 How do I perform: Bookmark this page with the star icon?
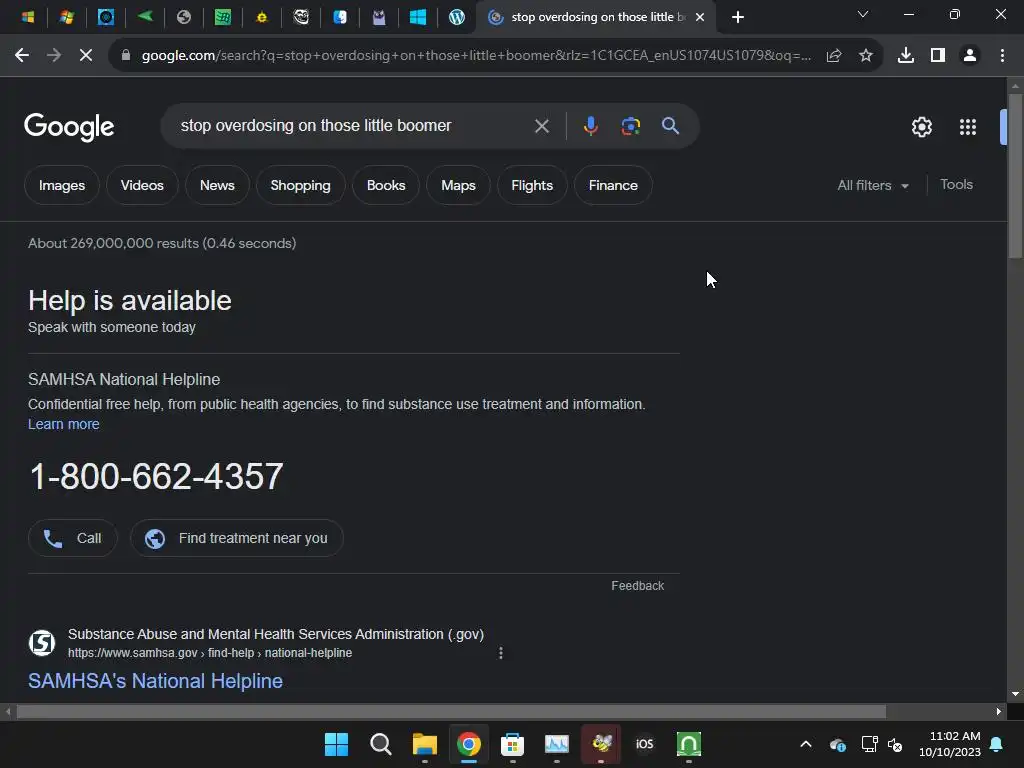pos(866,56)
